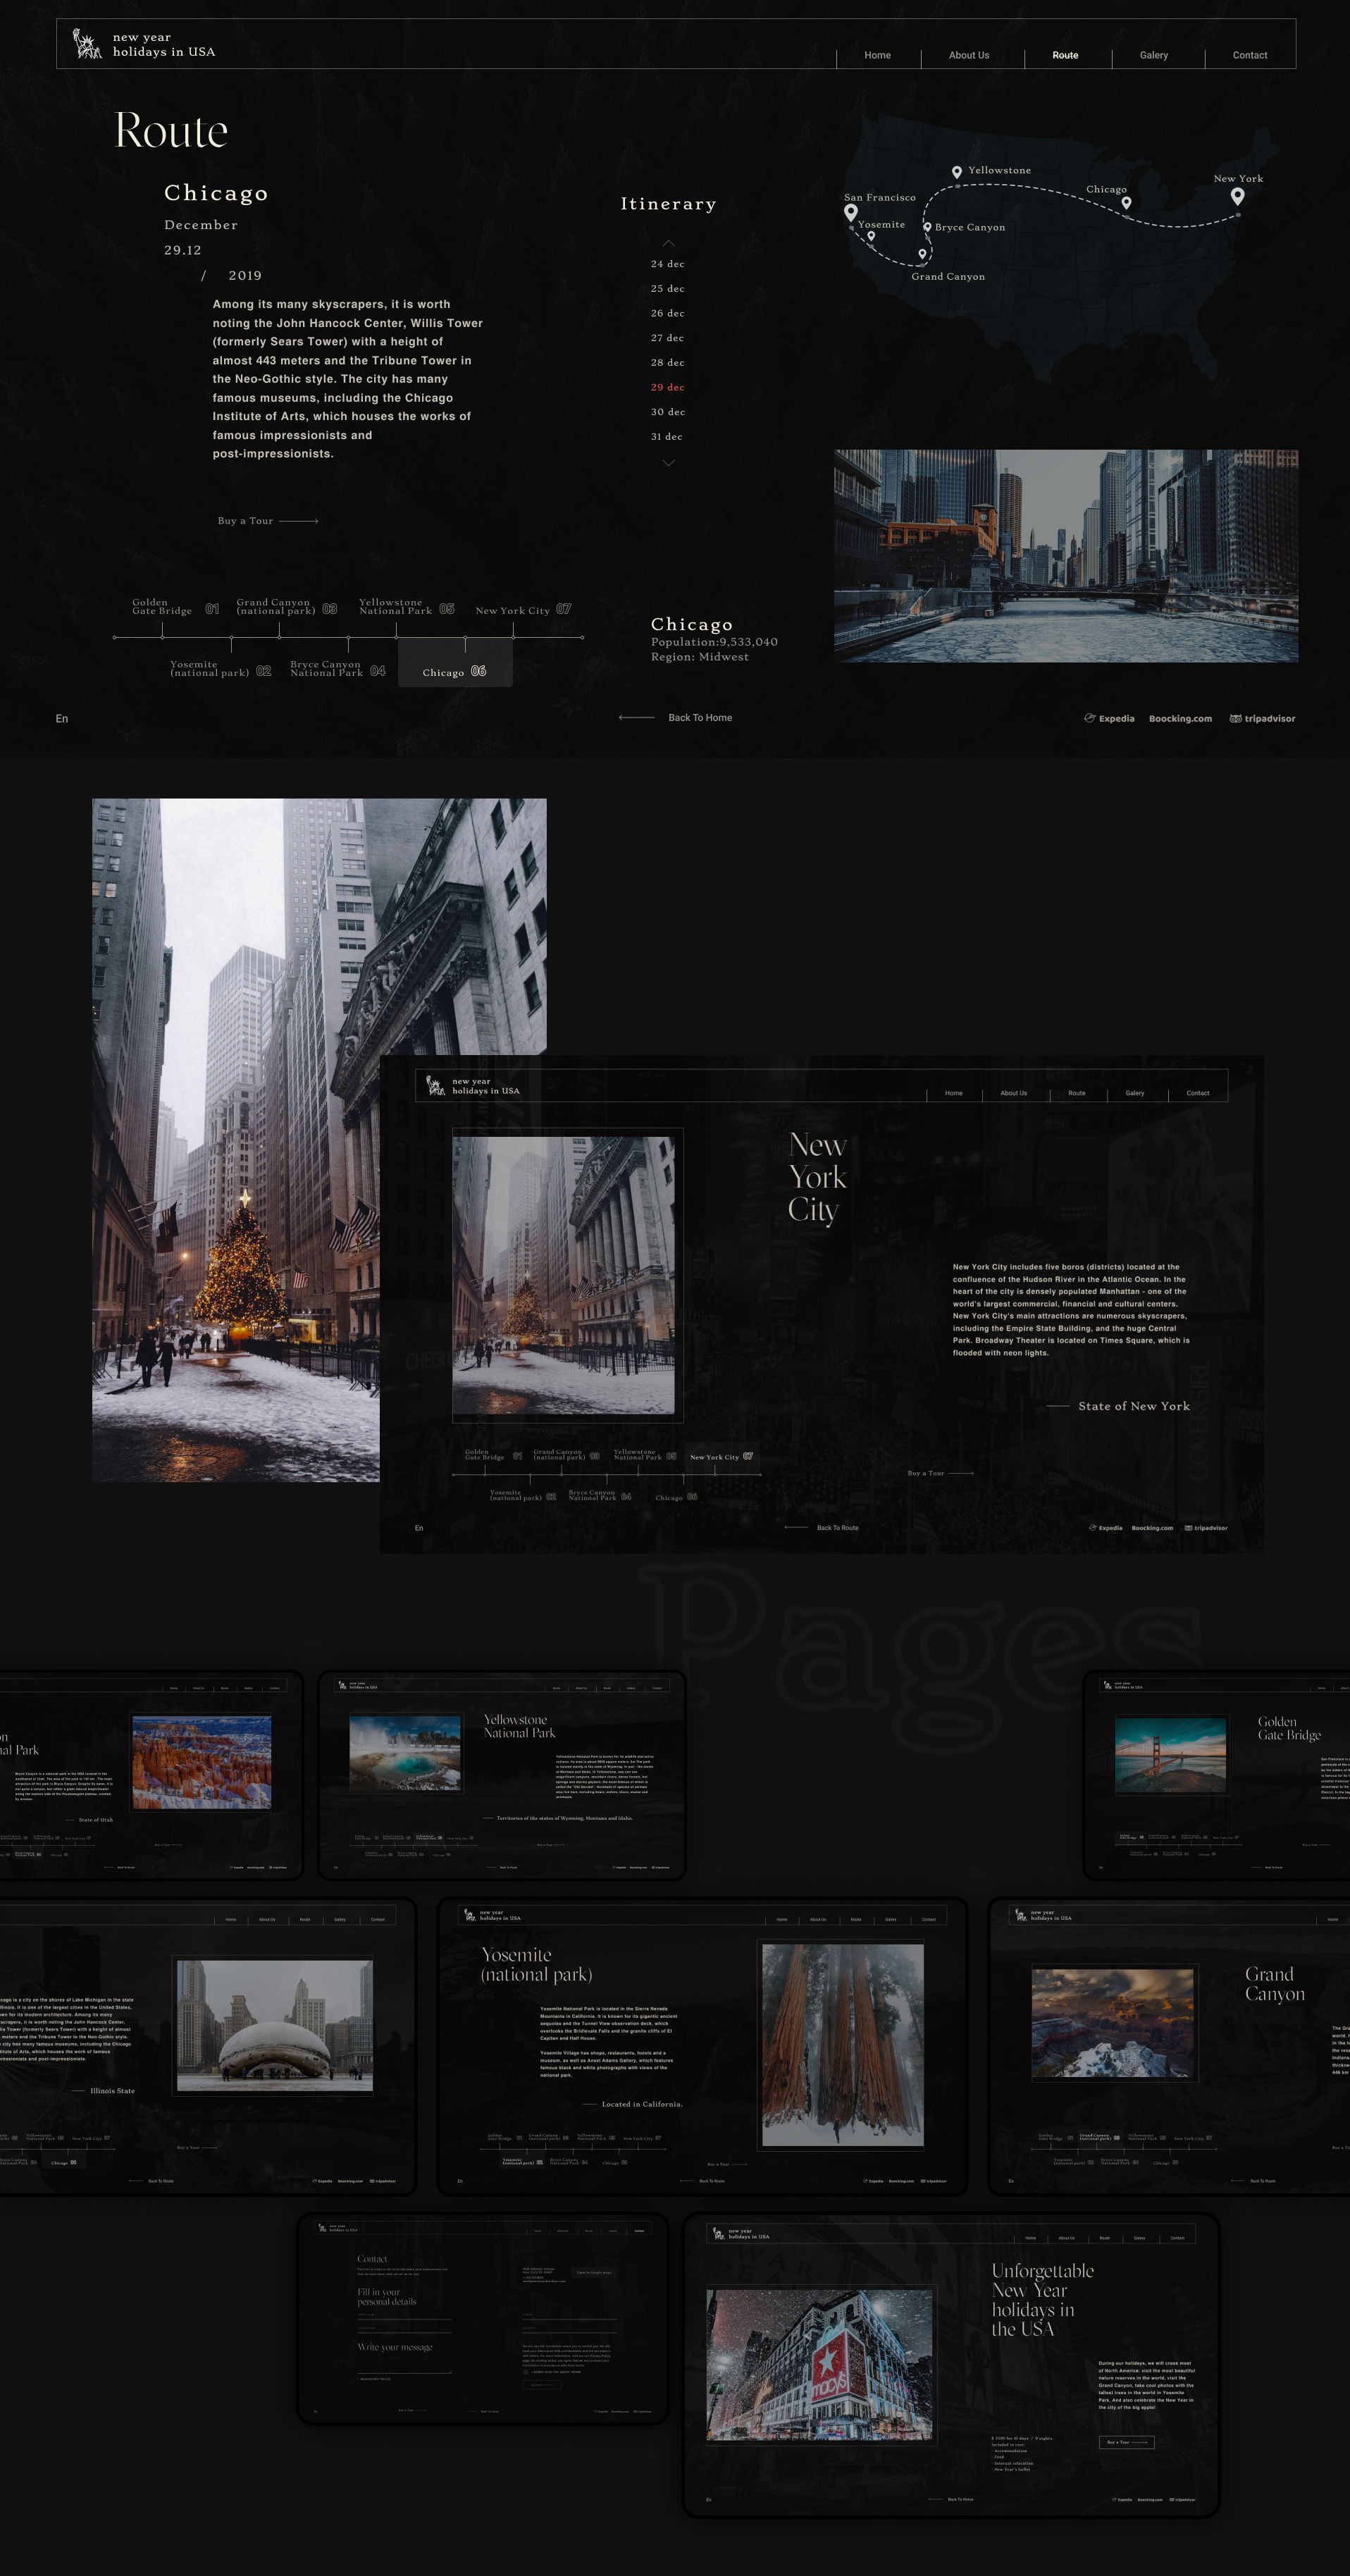Click Bryce Canyon red rocks thumbnail
The width and height of the screenshot is (1350, 2576).
[x=201, y=1762]
